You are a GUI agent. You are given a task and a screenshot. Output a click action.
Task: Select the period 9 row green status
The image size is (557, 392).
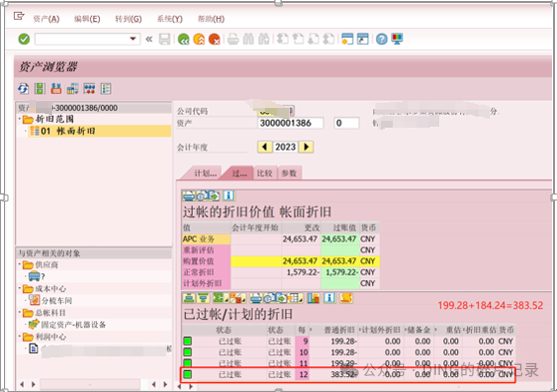coord(188,341)
